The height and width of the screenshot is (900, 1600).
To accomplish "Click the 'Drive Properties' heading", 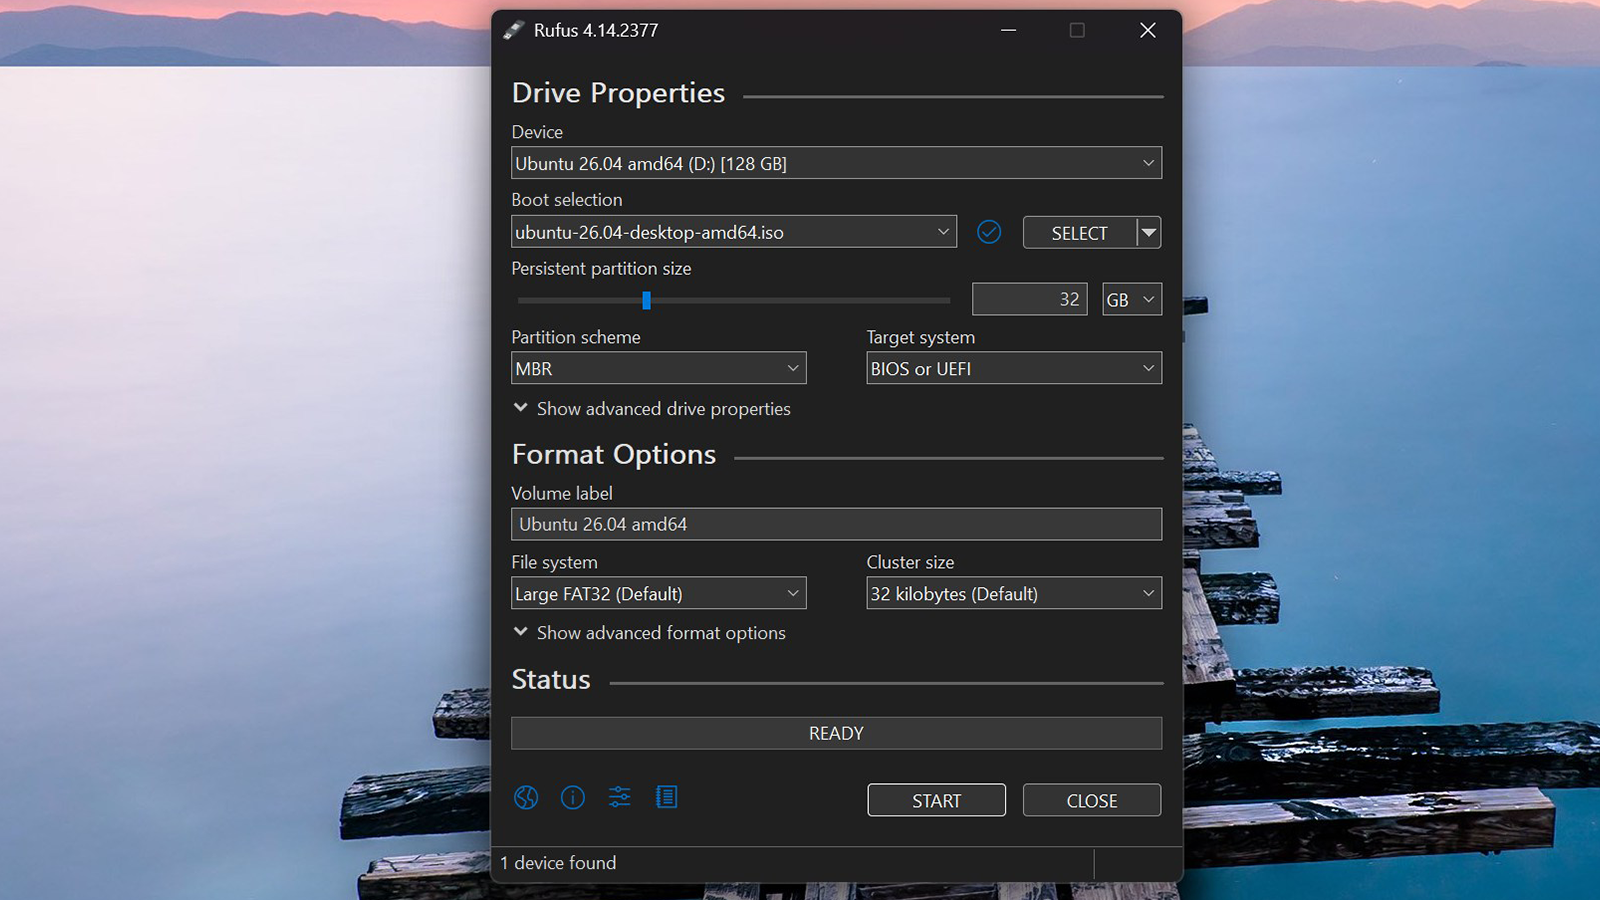I will coord(618,93).
